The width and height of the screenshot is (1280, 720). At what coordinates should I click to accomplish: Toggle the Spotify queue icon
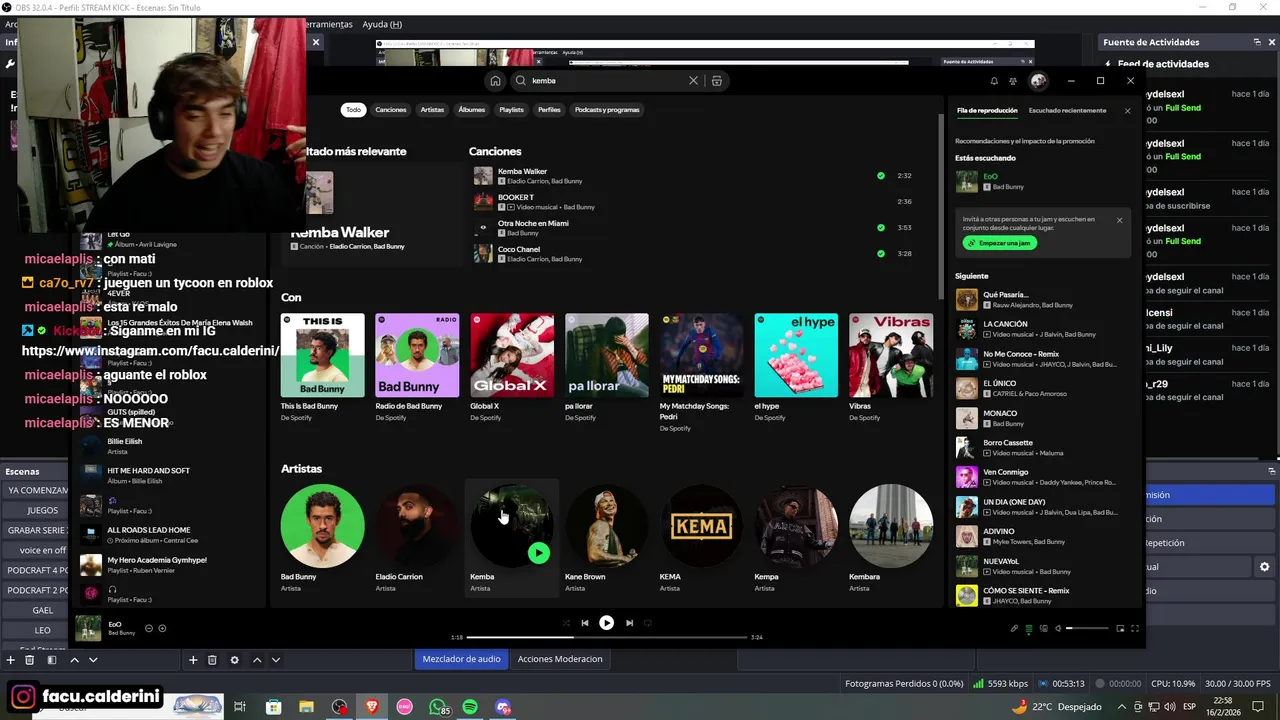[x=1029, y=629]
